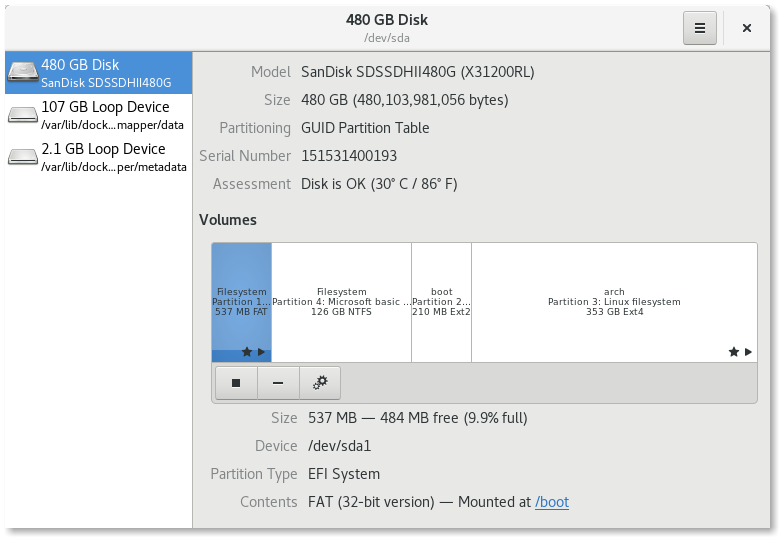This screenshot has width=779, height=537.
Task: Unmount the selected partition with stop button
Action: [x=236, y=383]
